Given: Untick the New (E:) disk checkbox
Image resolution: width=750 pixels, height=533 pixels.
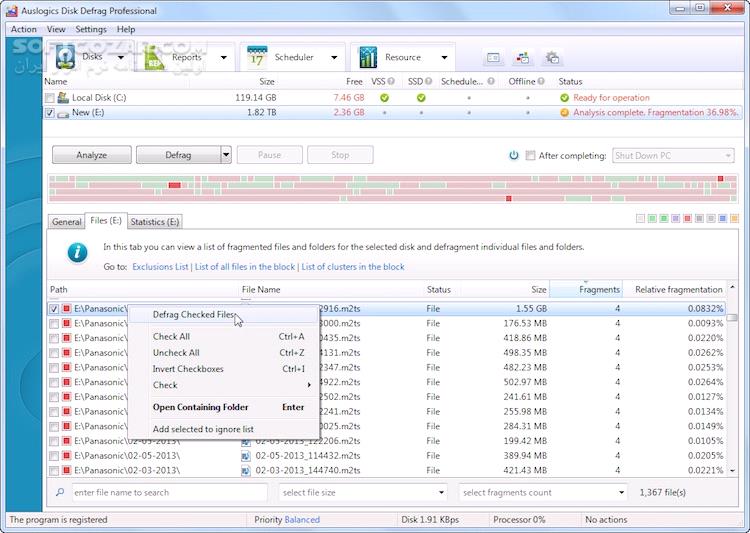Looking at the screenshot, I should pyautogui.click(x=49, y=113).
